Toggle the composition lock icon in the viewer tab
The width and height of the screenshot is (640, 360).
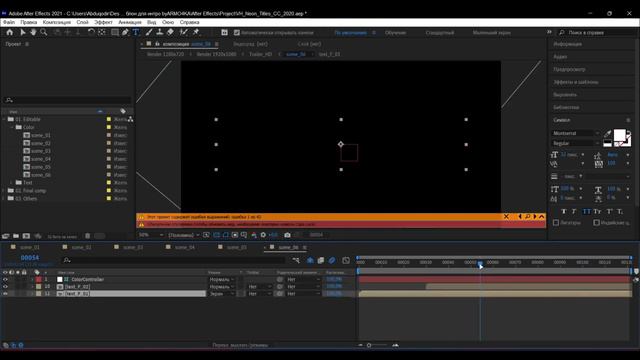click(x=157, y=44)
